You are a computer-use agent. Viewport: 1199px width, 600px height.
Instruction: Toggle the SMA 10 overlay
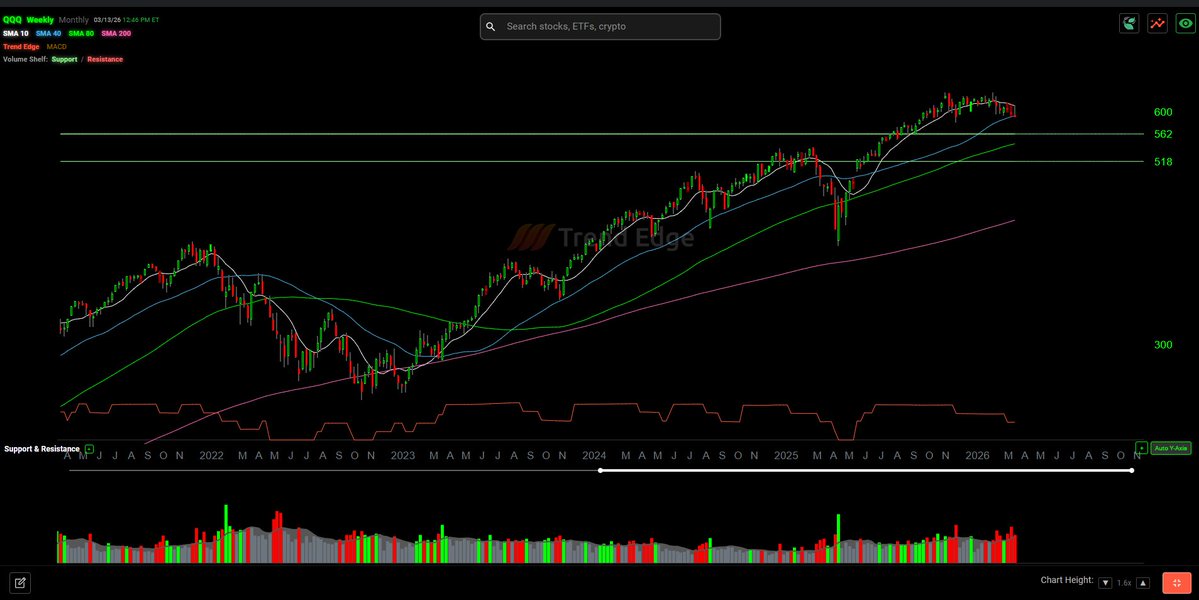(x=15, y=34)
